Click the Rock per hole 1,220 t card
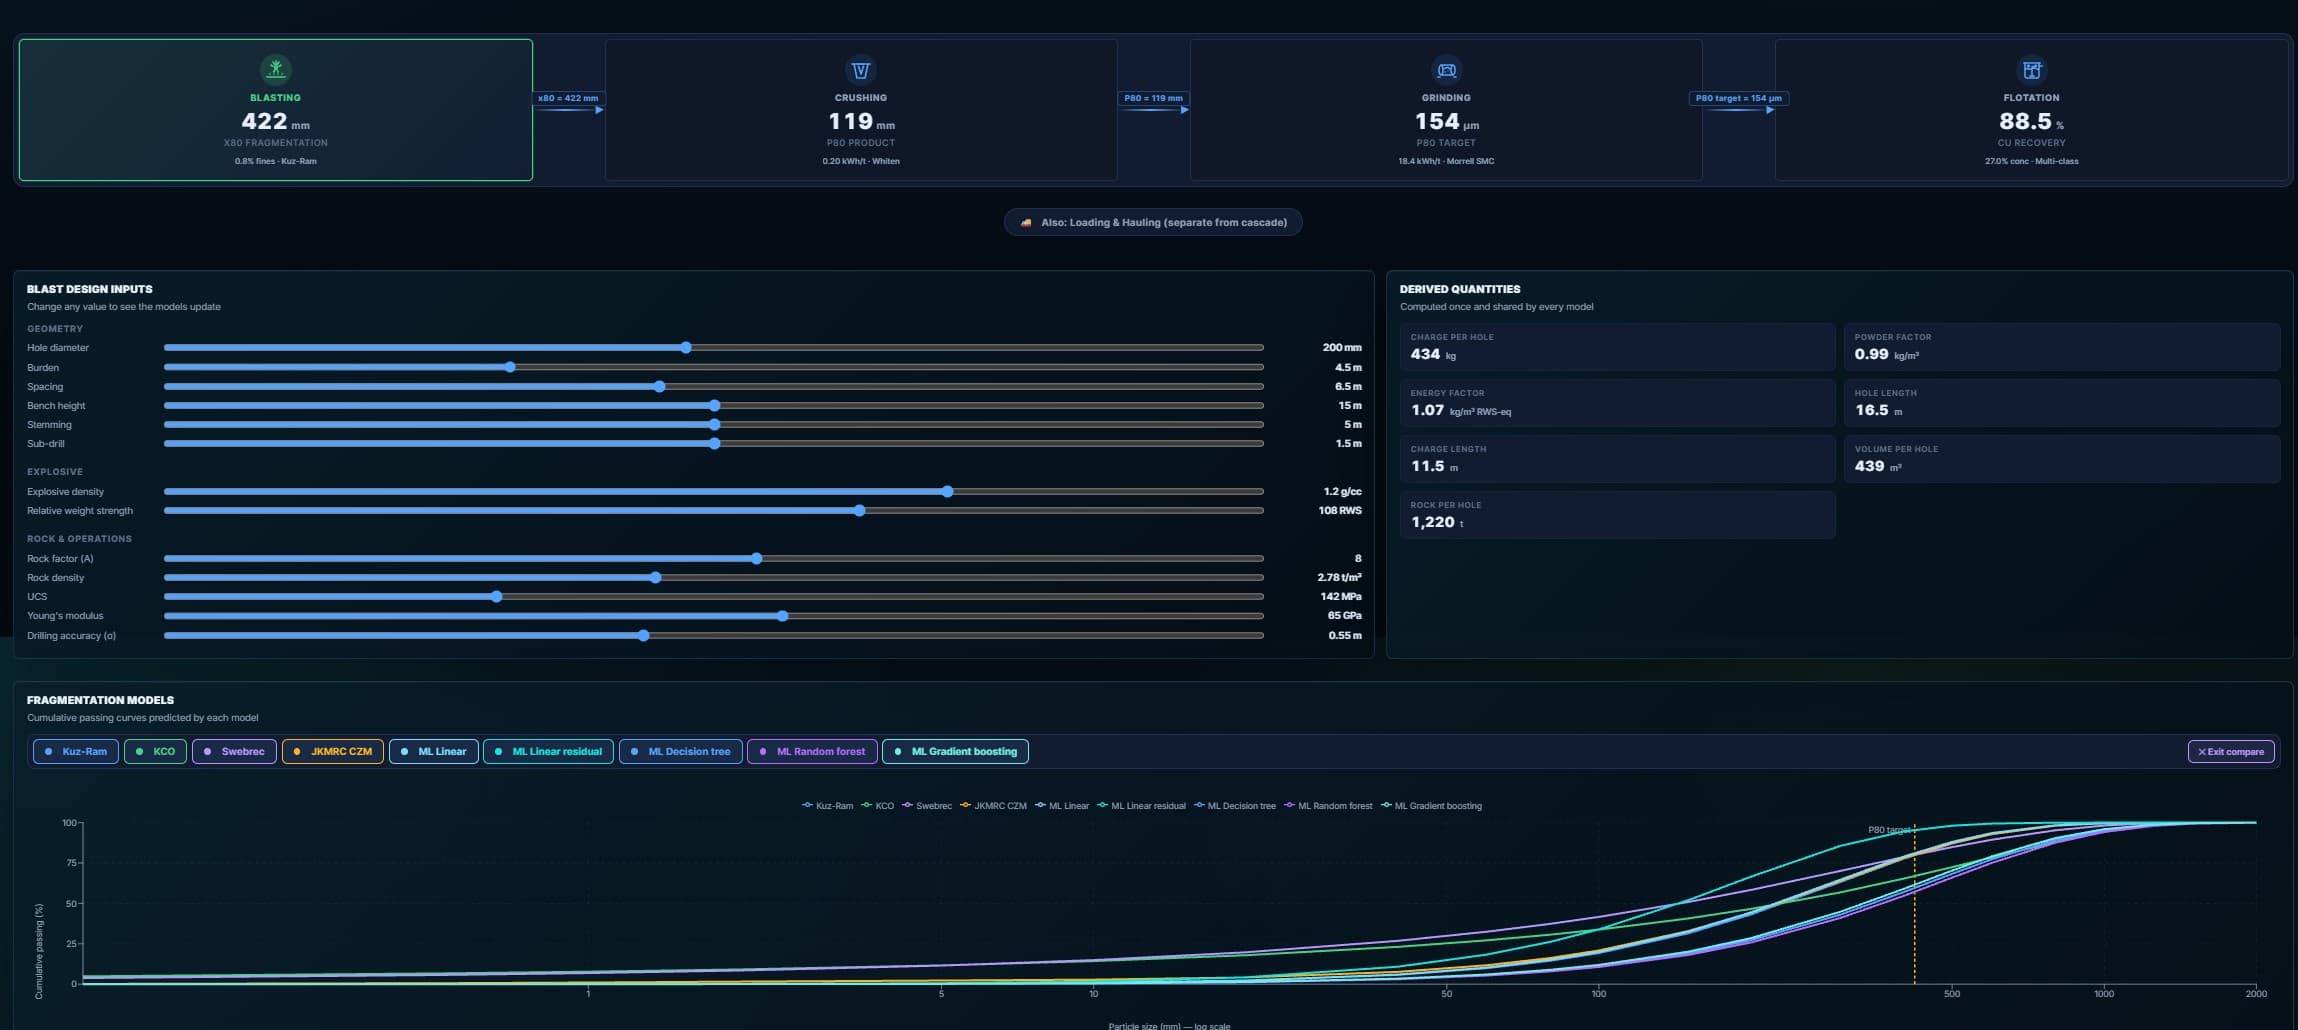Viewport: 2298px width, 1030px height. (1617, 515)
